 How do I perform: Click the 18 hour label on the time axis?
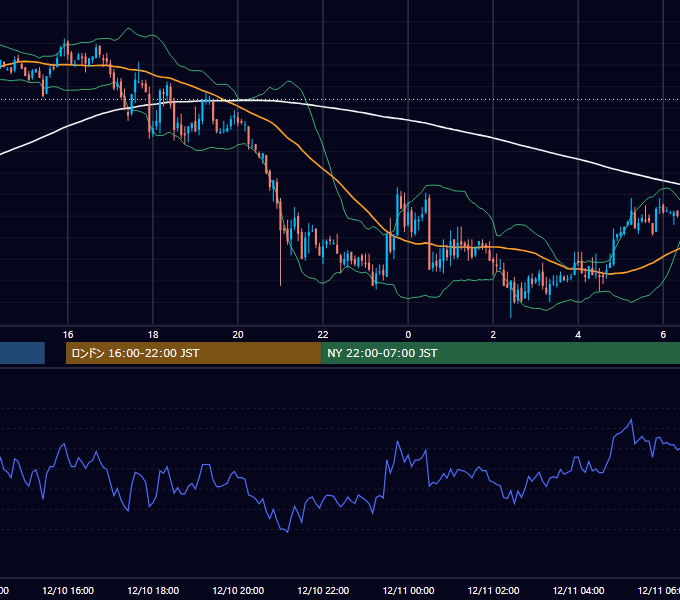153,335
